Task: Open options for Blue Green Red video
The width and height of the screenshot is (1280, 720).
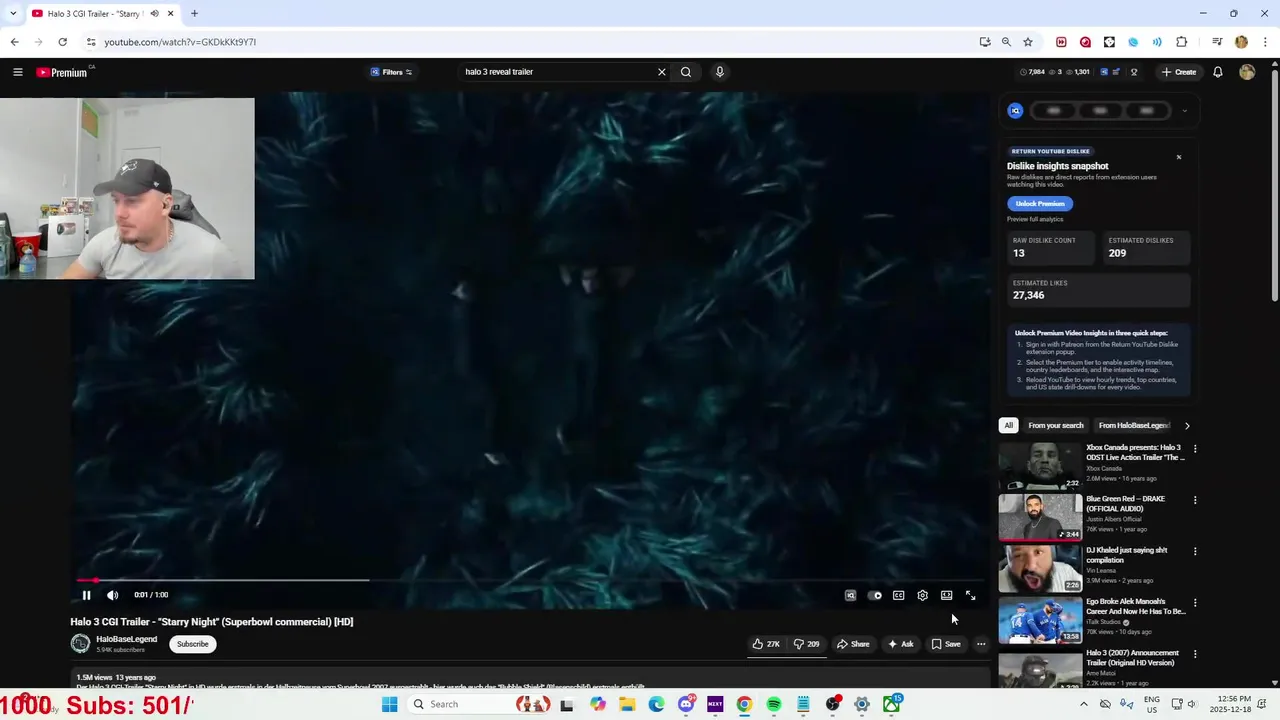Action: pyautogui.click(x=1194, y=500)
